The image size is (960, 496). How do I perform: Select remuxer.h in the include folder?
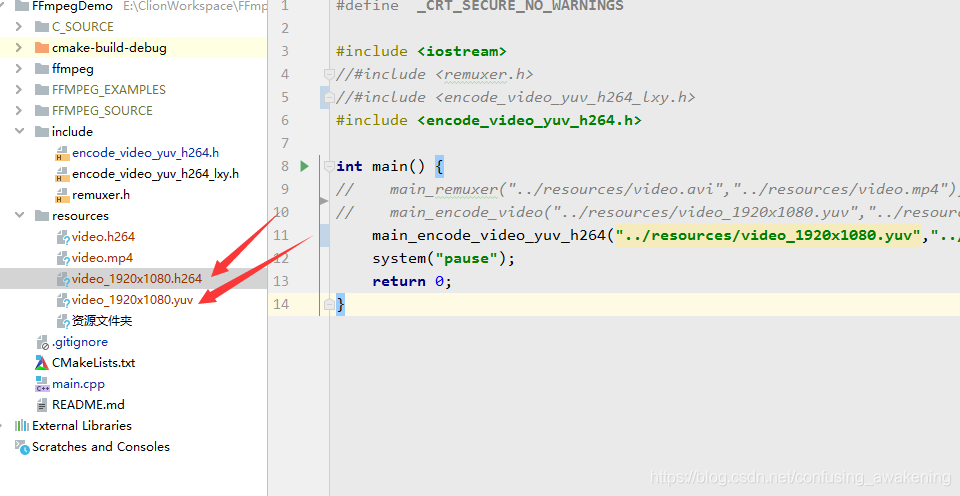tap(101, 195)
